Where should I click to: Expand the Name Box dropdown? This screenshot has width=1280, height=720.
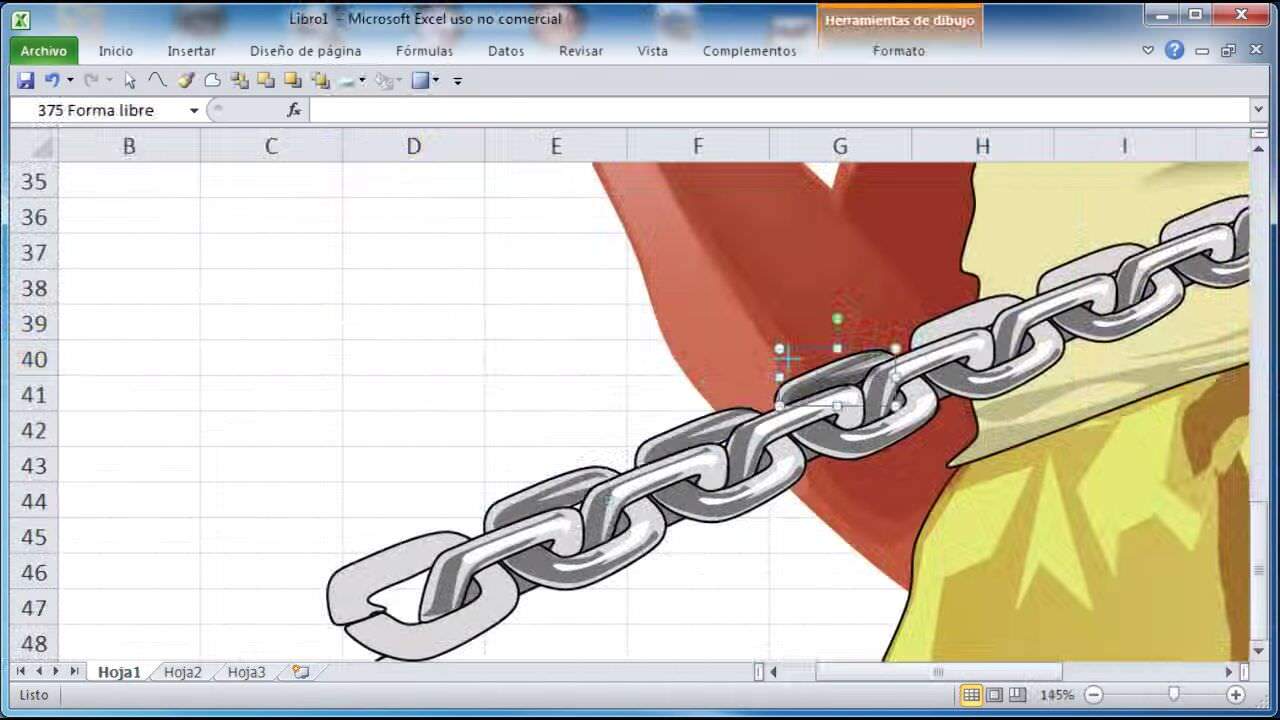(x=194, y=110)
